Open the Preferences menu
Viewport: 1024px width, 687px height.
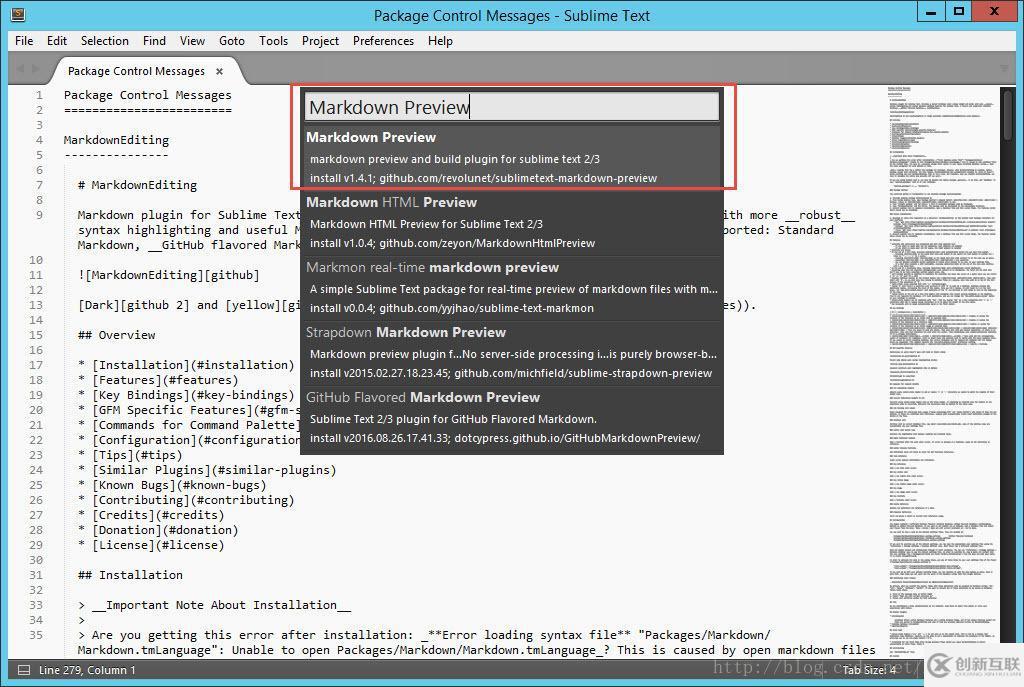tap(383, 40)
